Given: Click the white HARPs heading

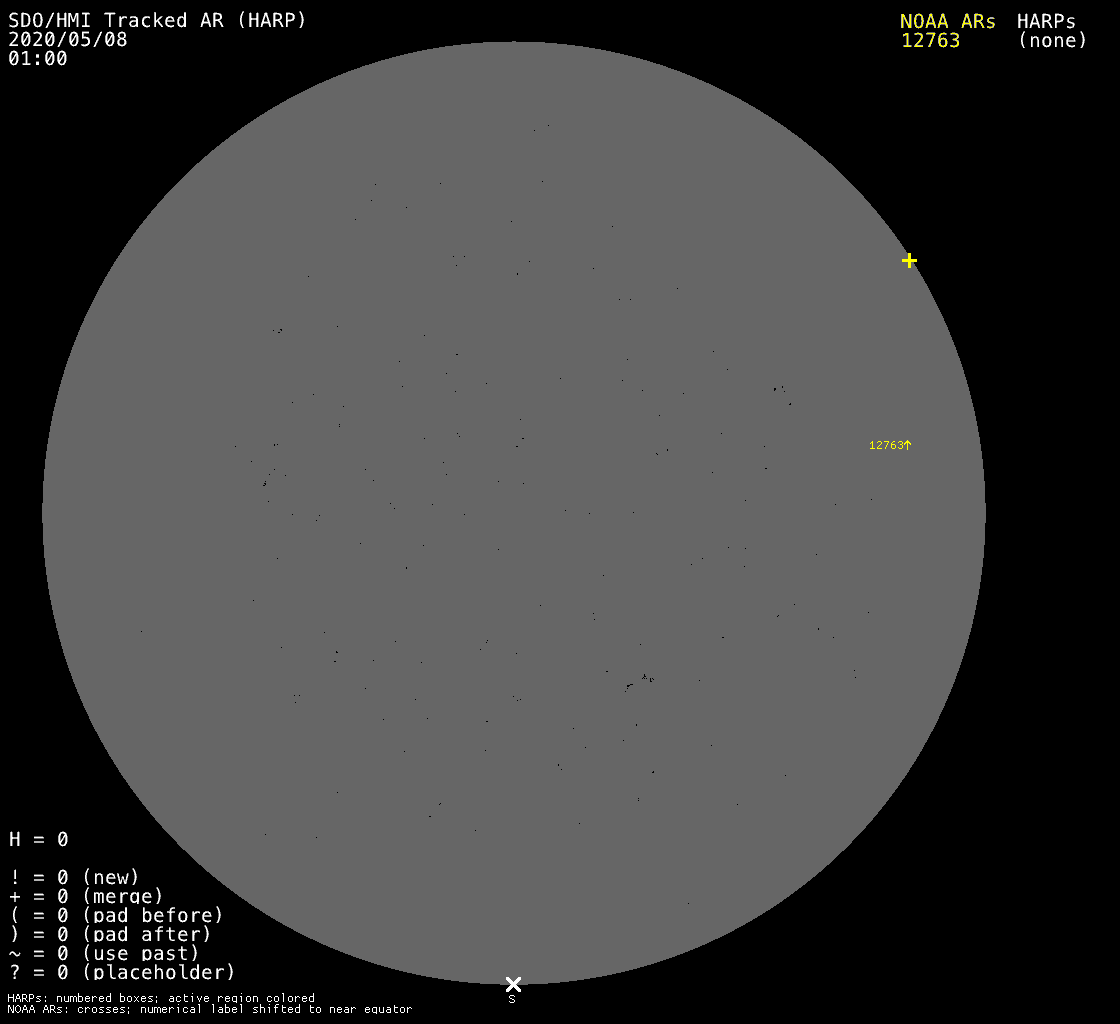Looking at the screenshot, I should 1046,21.
